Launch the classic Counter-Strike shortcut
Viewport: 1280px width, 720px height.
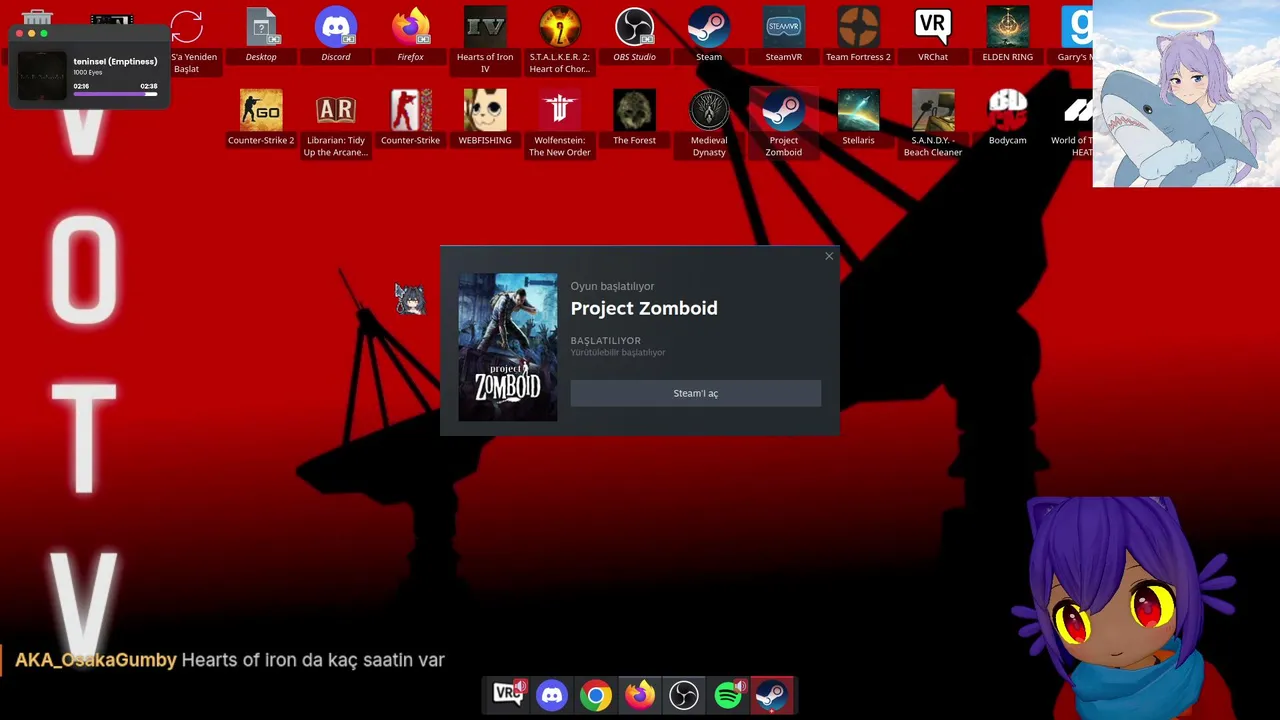tap(410, 118)
